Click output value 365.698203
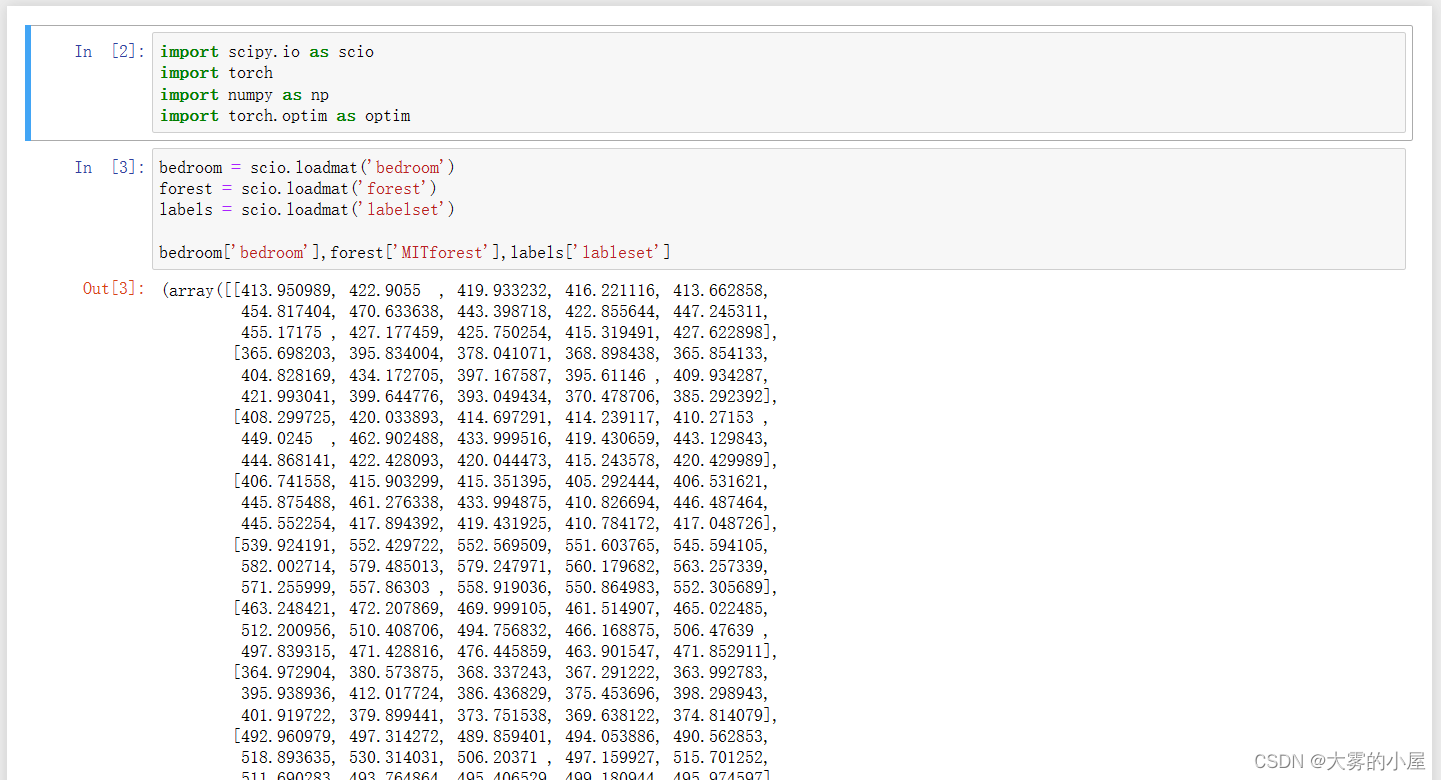 point(285,354)
